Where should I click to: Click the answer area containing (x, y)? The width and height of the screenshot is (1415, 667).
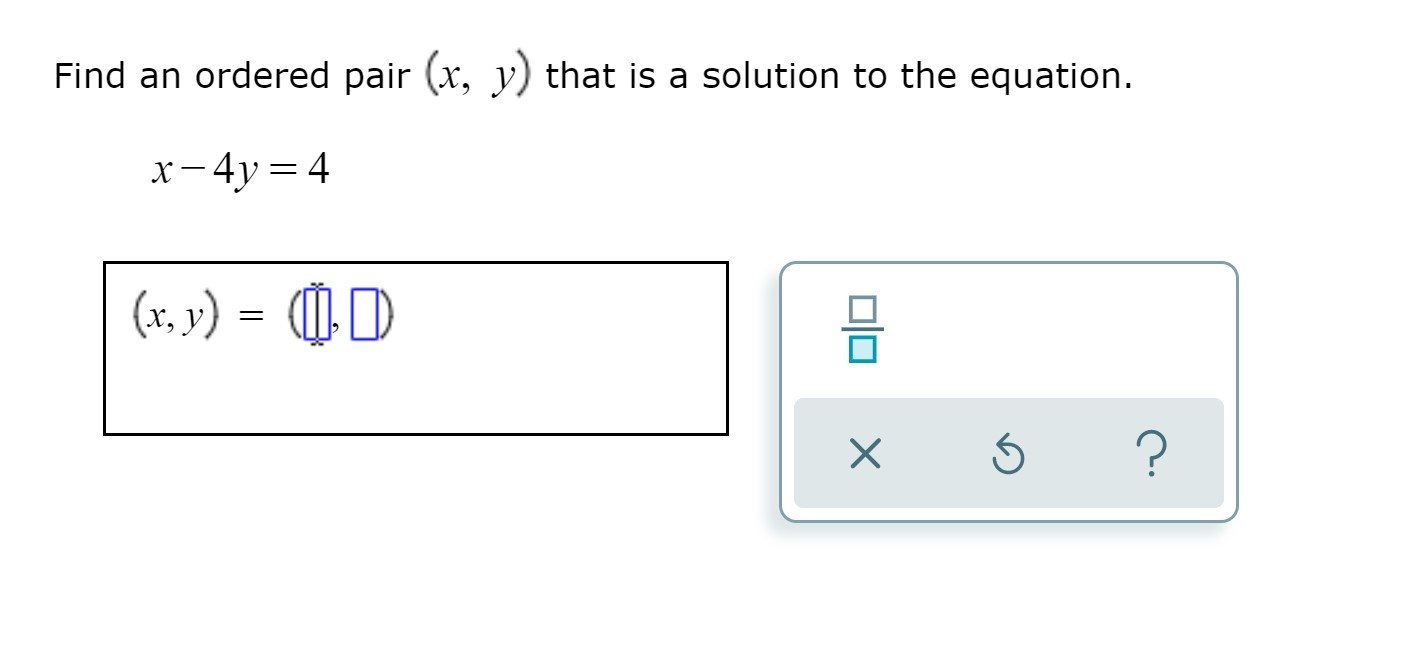click(415, 348)
